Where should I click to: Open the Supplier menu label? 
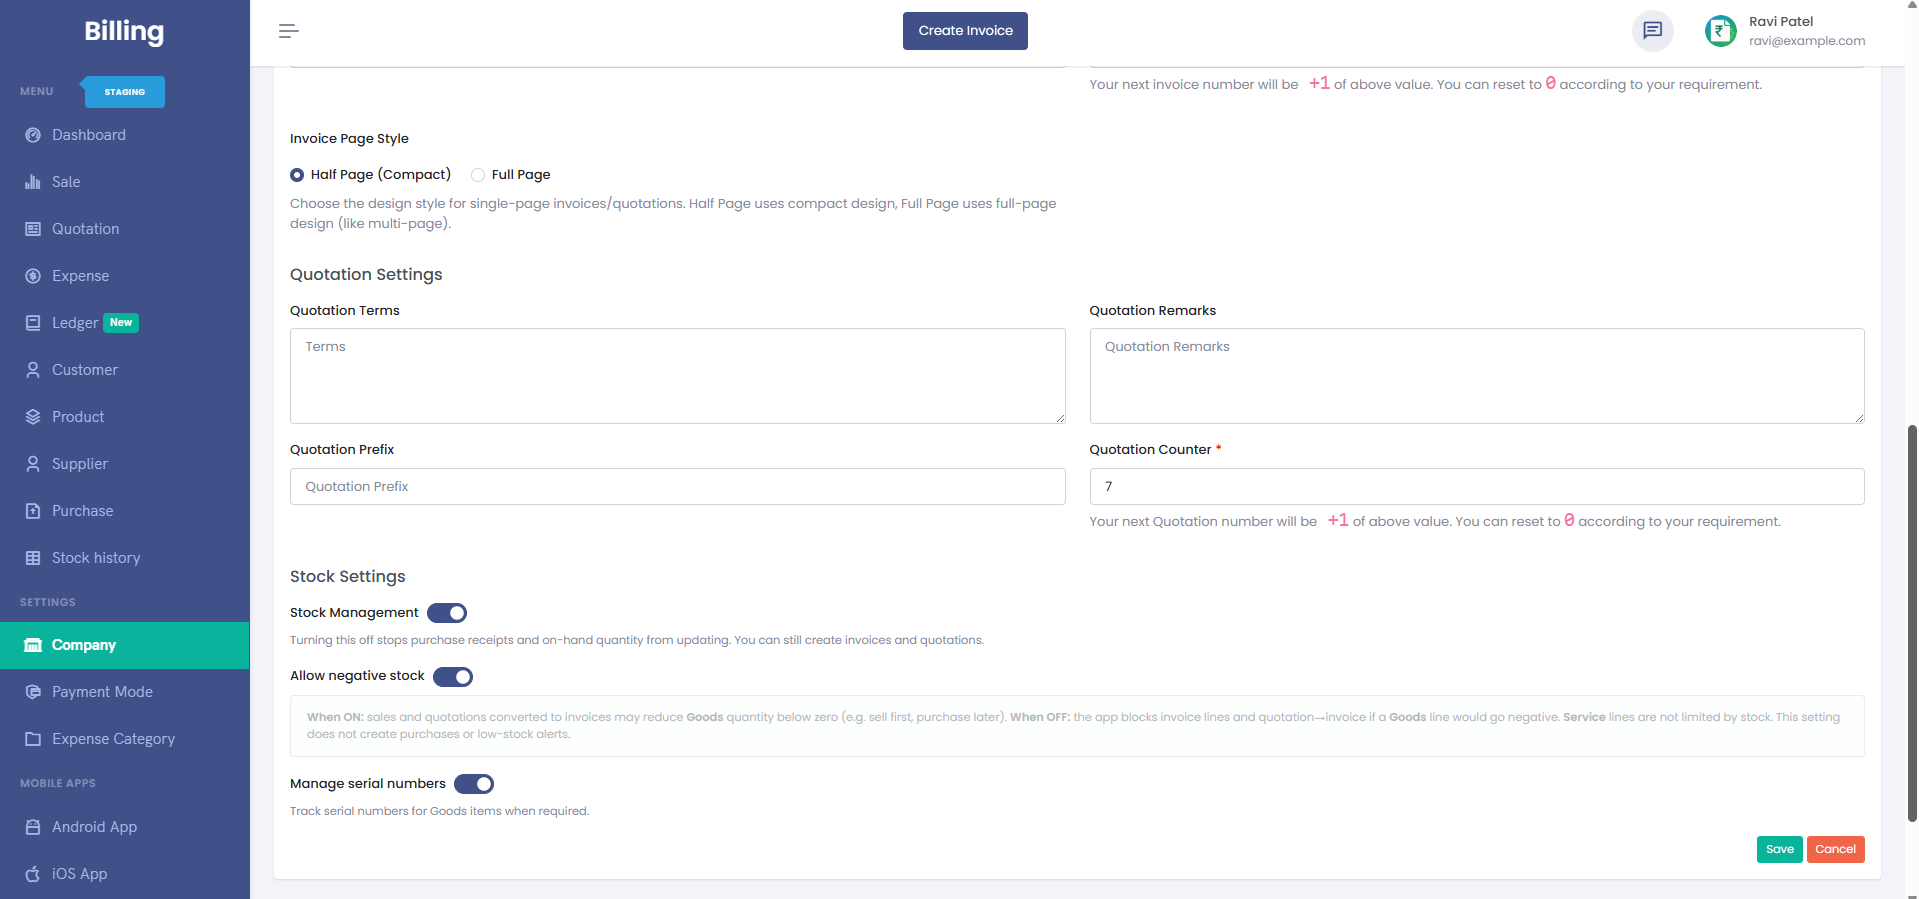click(x=80, y=464)
